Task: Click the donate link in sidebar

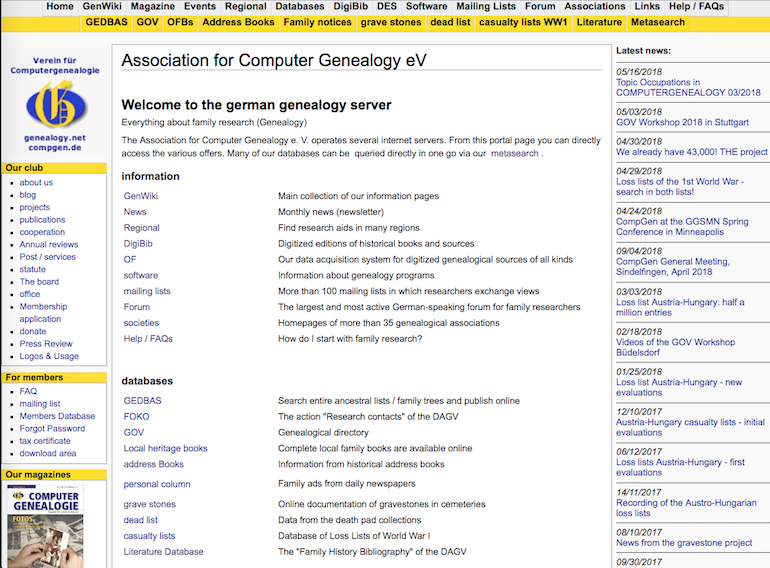Action: [x=33, y=331]
